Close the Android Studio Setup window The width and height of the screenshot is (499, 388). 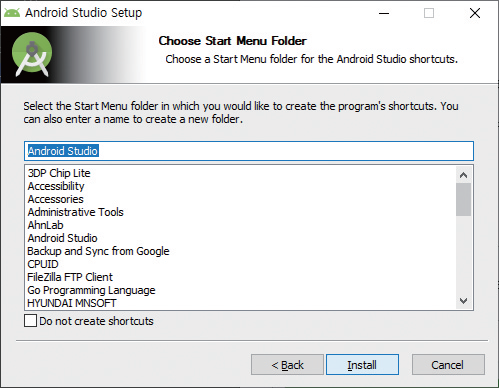click(x=475, y=13)
